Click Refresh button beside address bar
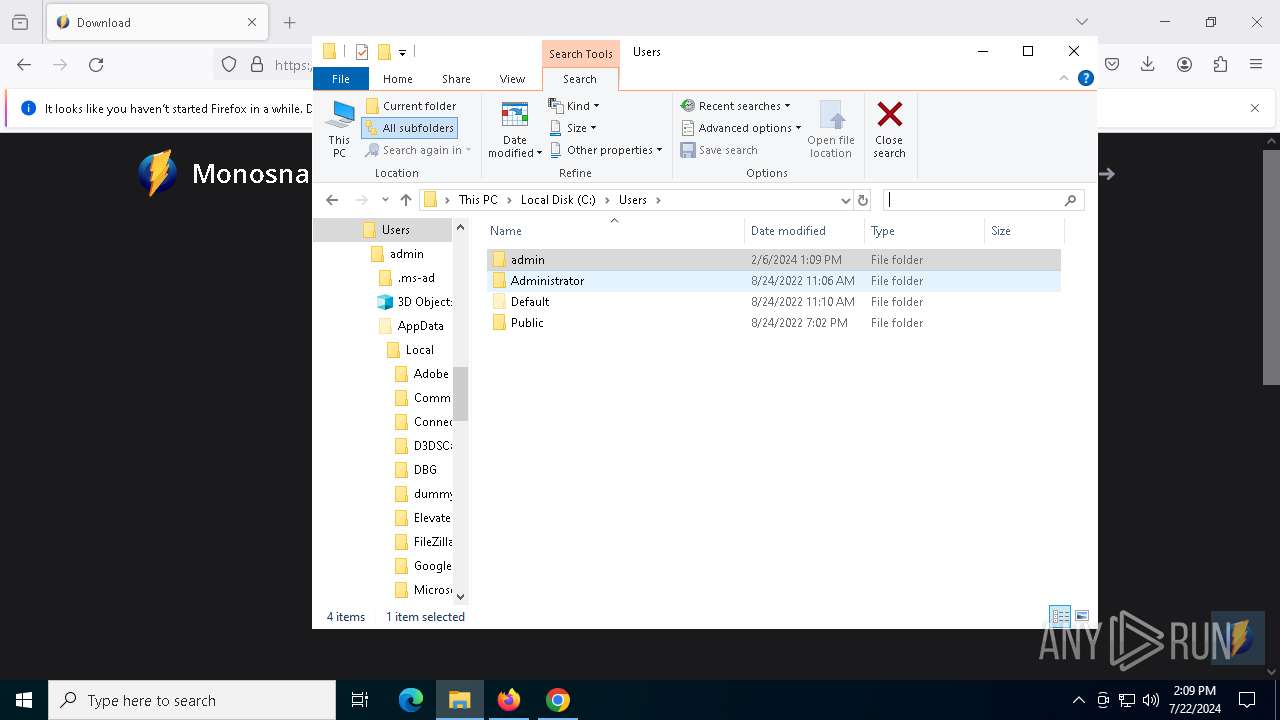The height and width of the screenshot is (720, 1280). pos(863,200)
